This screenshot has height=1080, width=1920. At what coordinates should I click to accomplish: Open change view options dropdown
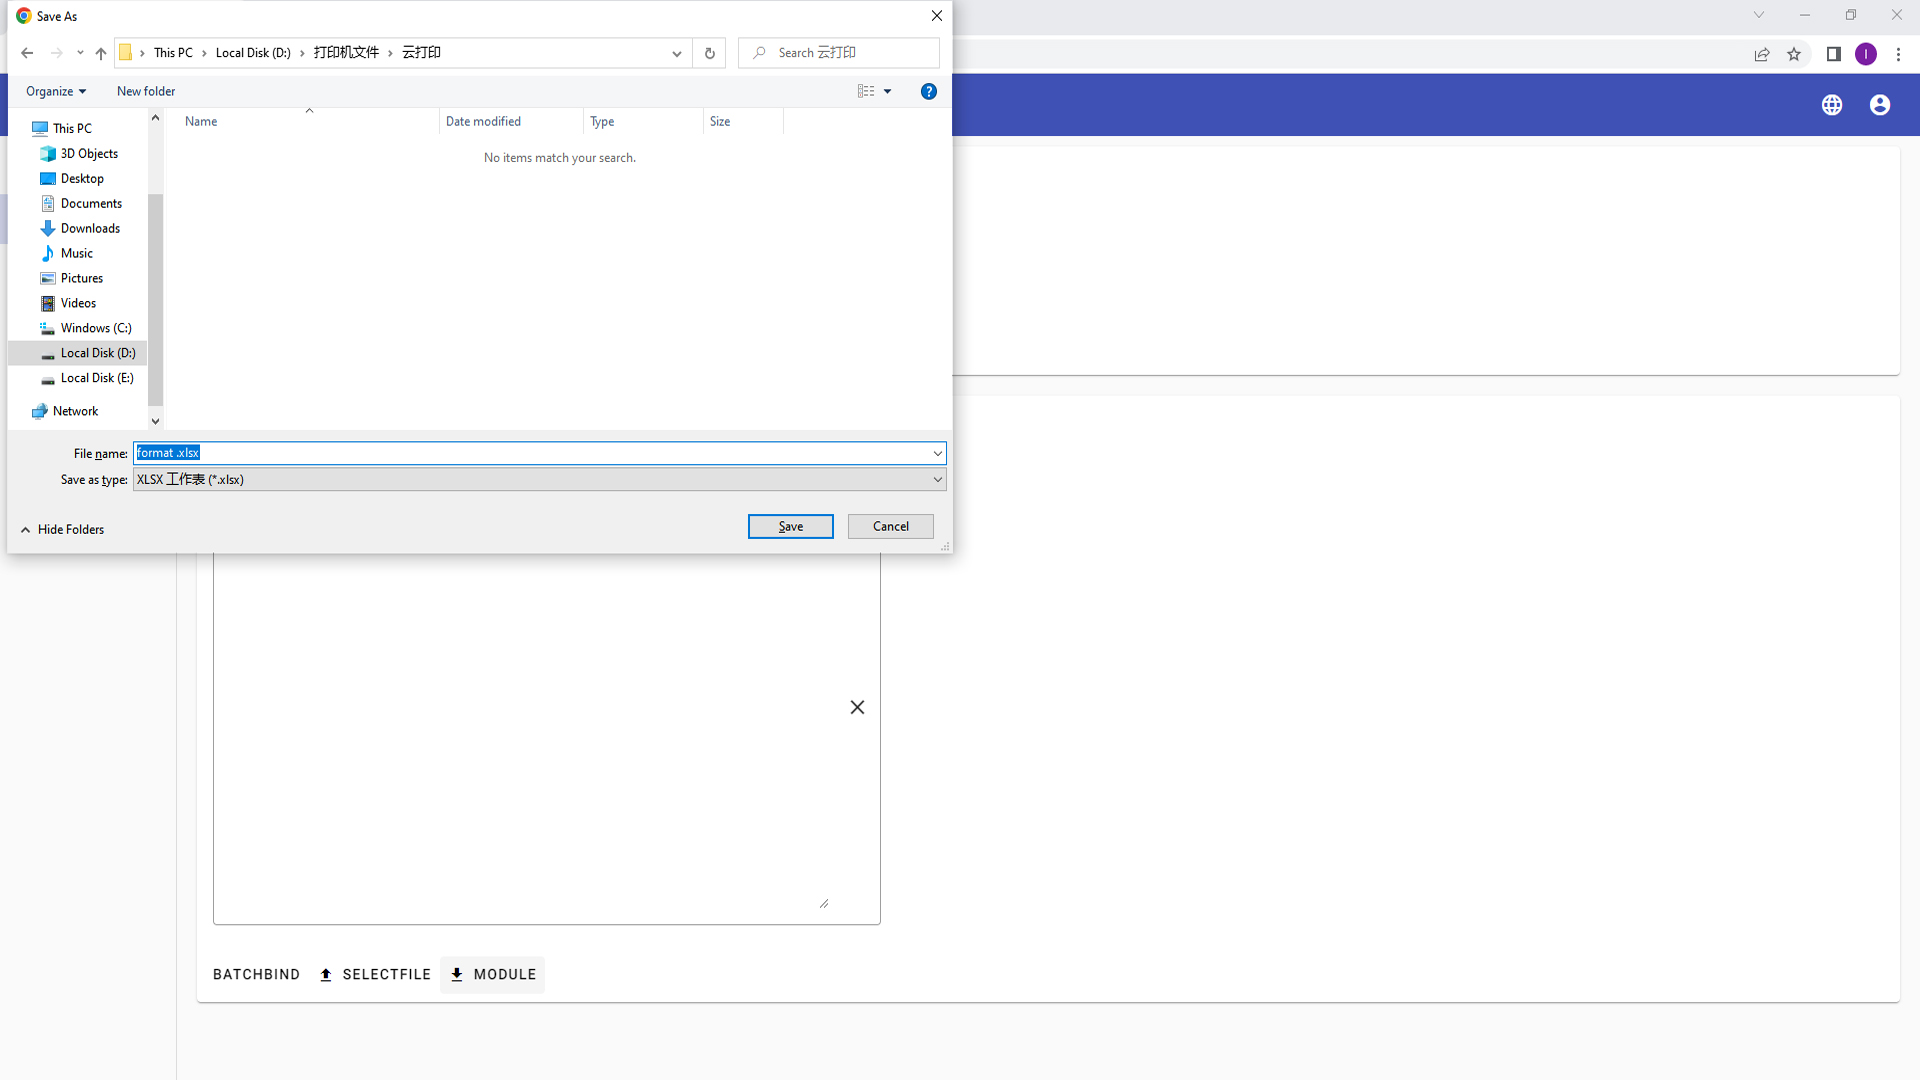[887, 91]
